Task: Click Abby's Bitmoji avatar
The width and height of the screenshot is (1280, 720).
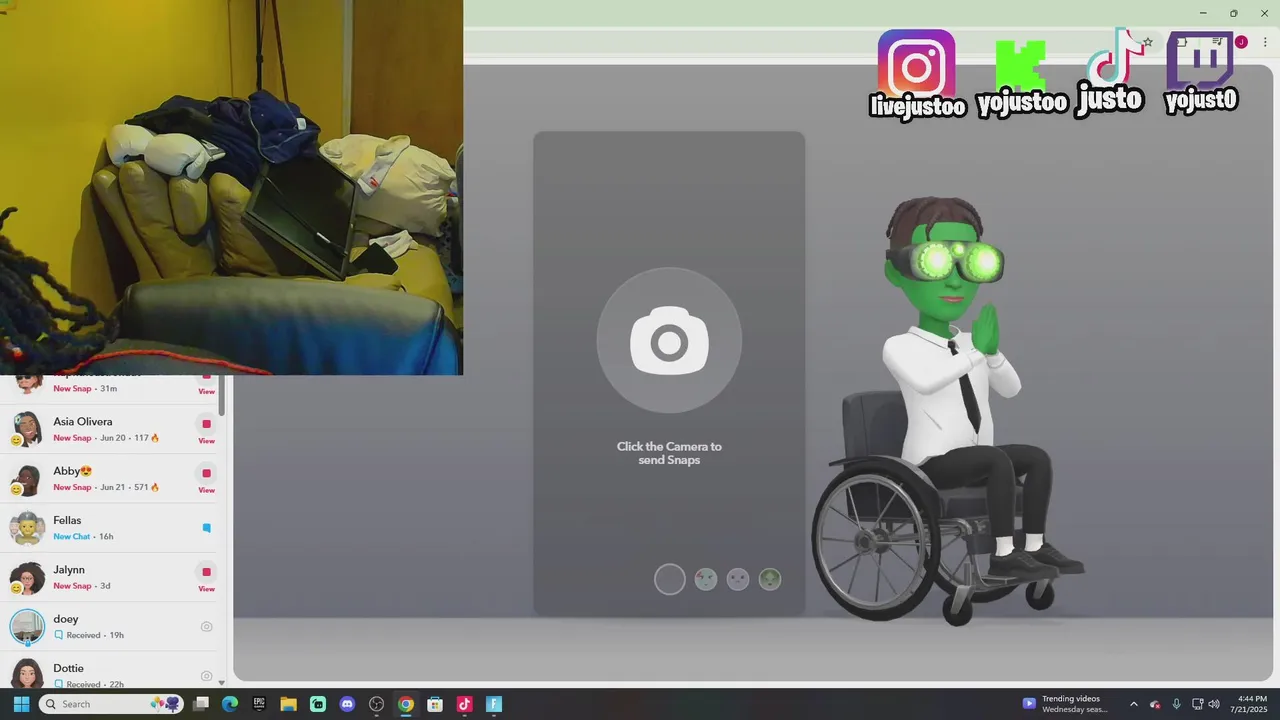Action: pos(27,479)
